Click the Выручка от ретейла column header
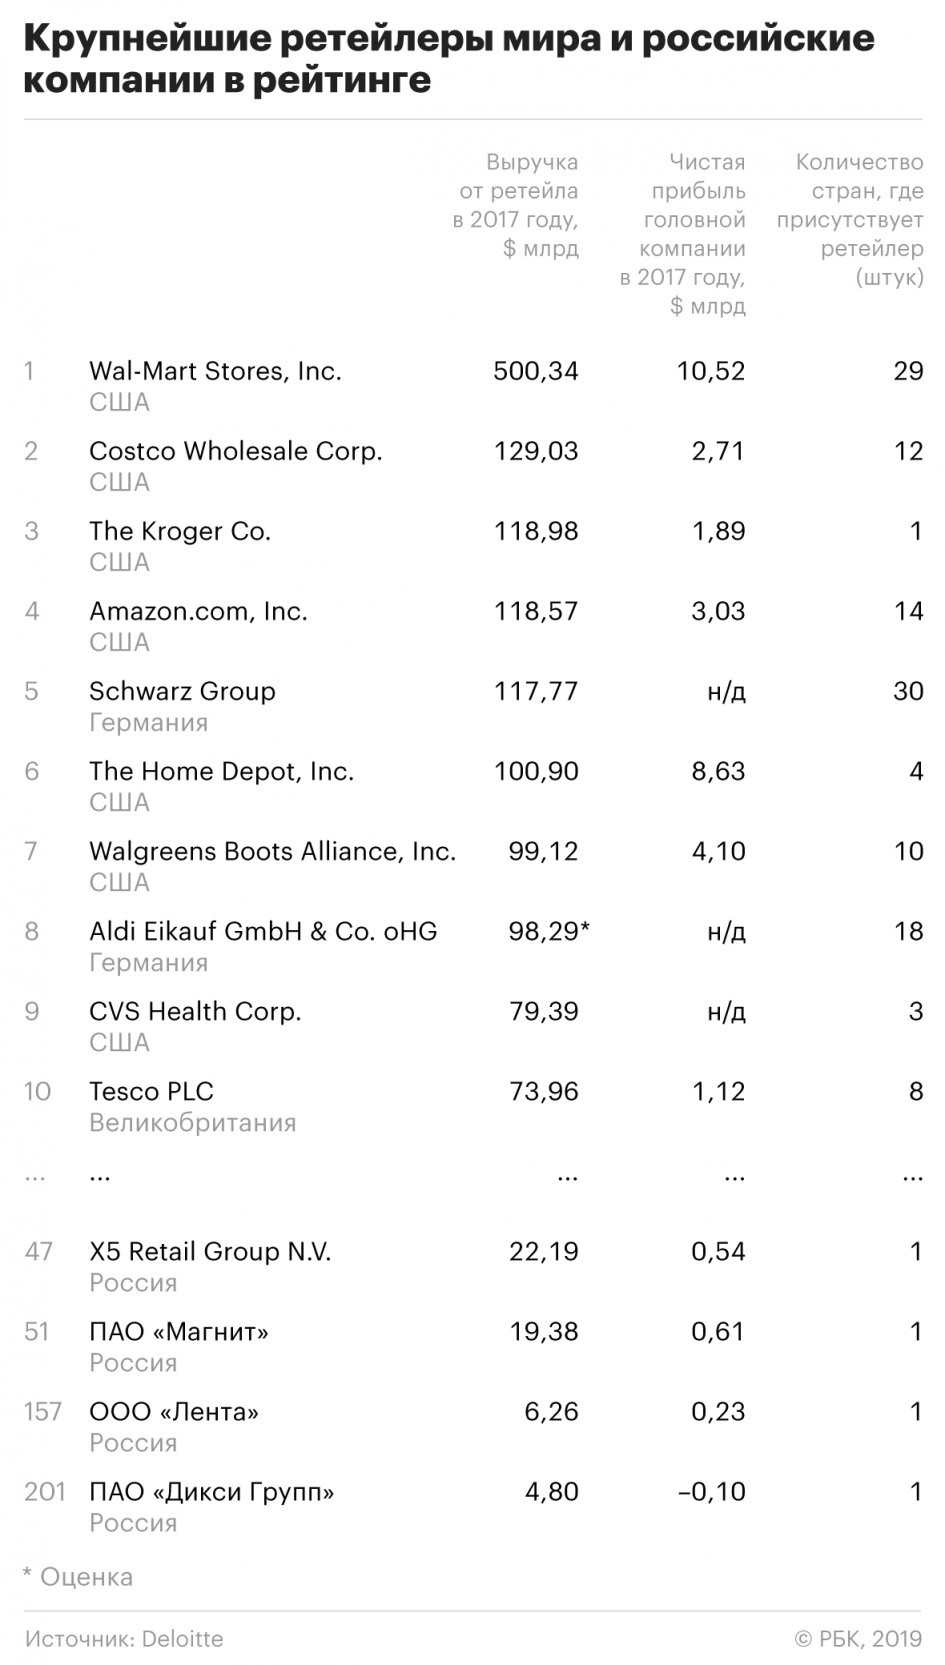Screen dimensions: 945x1665 pyautogui.click(x=516, y=205)
